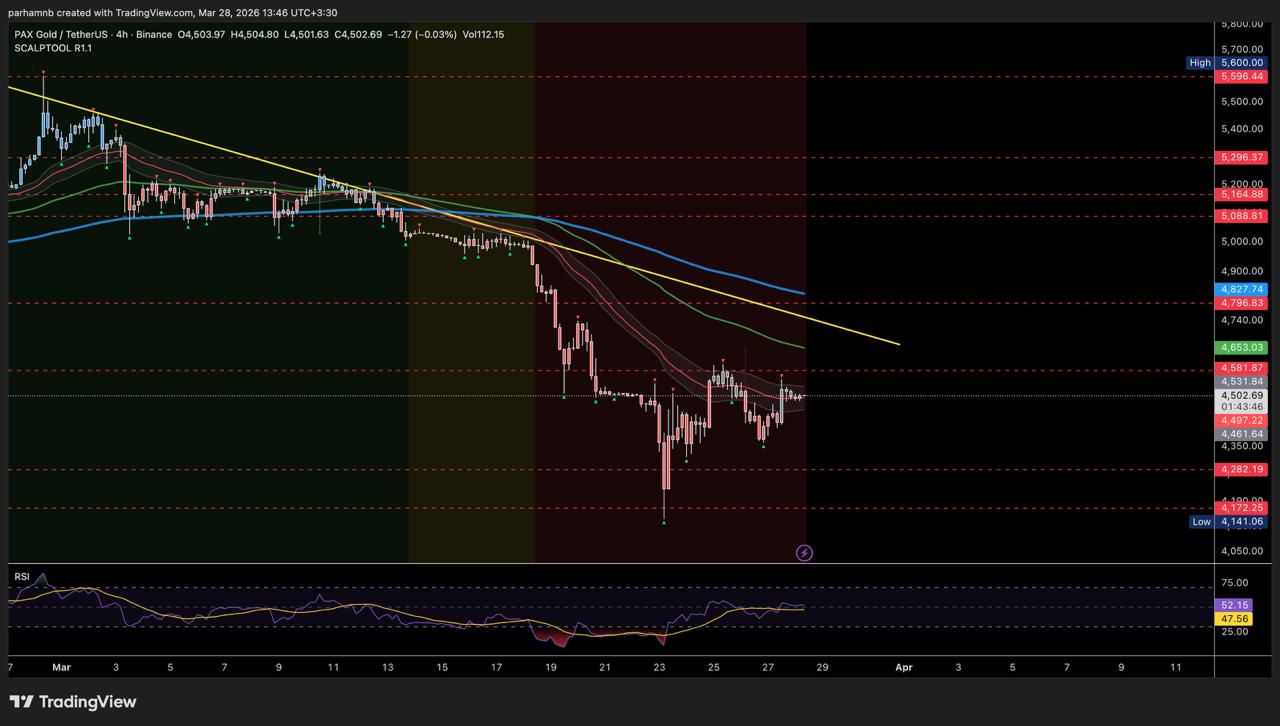Select the blue 4,827.74 moving average label
Image resolution: width=1280 pixels, height=726 pixels.
(x=1241, y=290)
